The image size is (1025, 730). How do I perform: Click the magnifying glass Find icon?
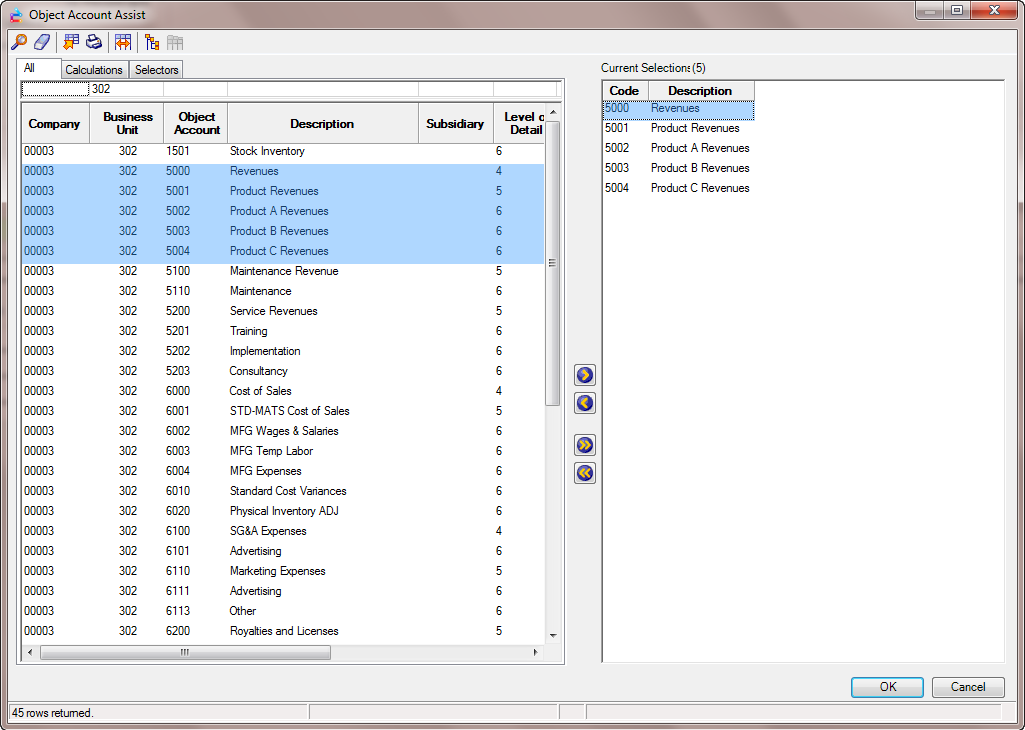pyautogui.click(x=19, y=42)
